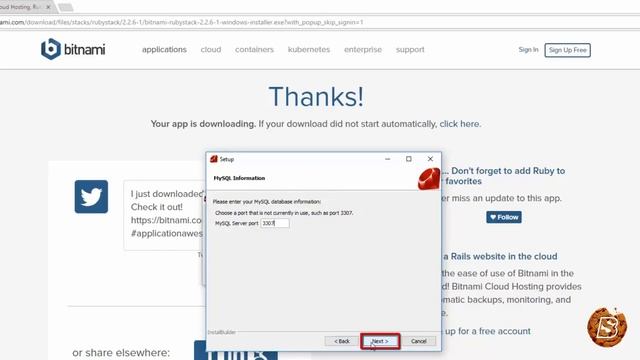Viewport: 640px width, 360px height.
Task: Open the enterprise menu
Action: (x=363, y=50)
